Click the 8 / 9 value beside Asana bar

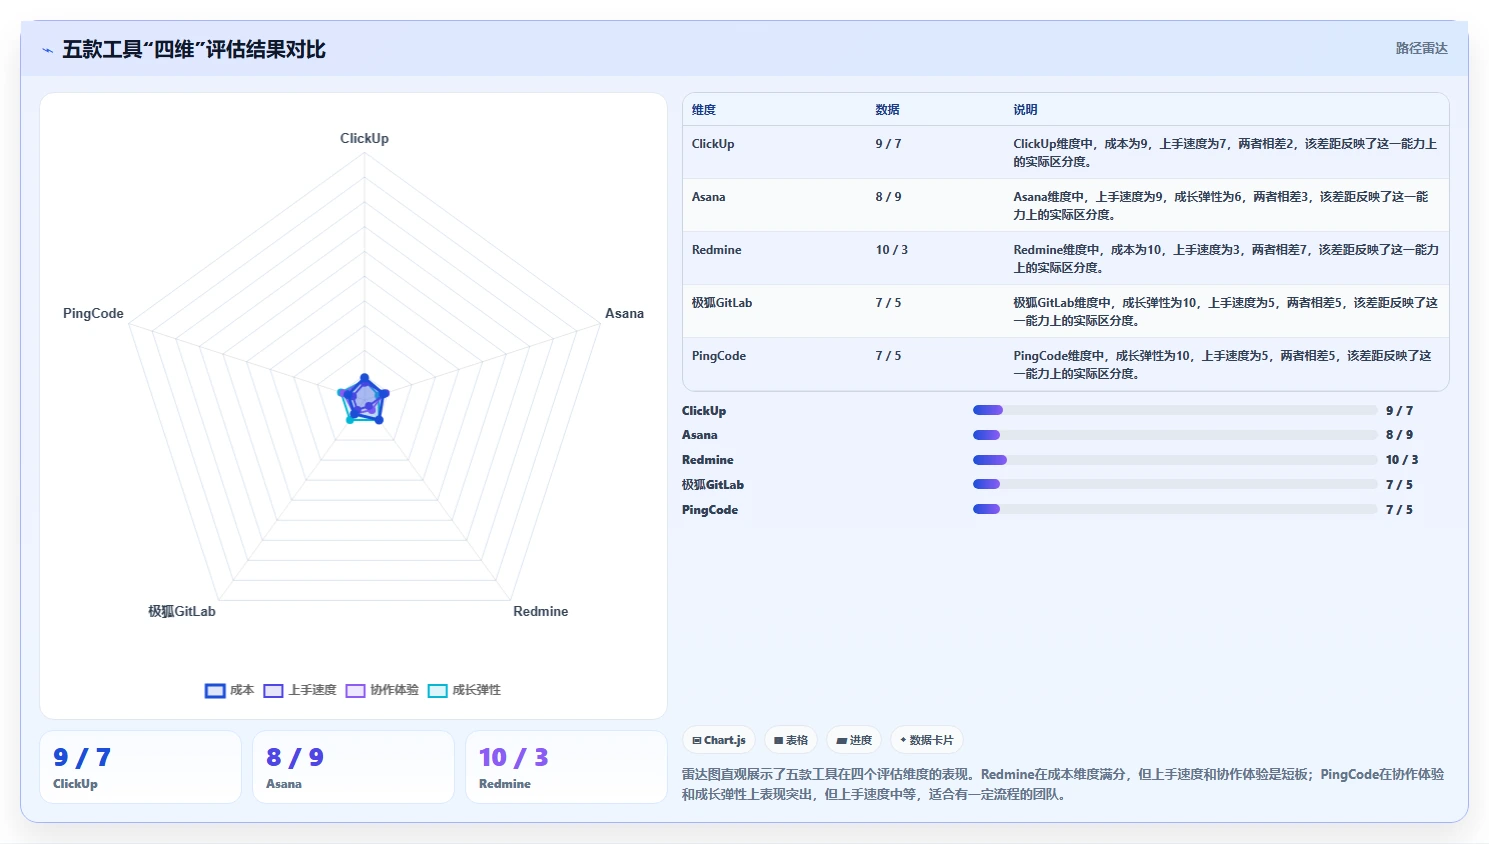pyautogui.click(x=1399, y=435)
